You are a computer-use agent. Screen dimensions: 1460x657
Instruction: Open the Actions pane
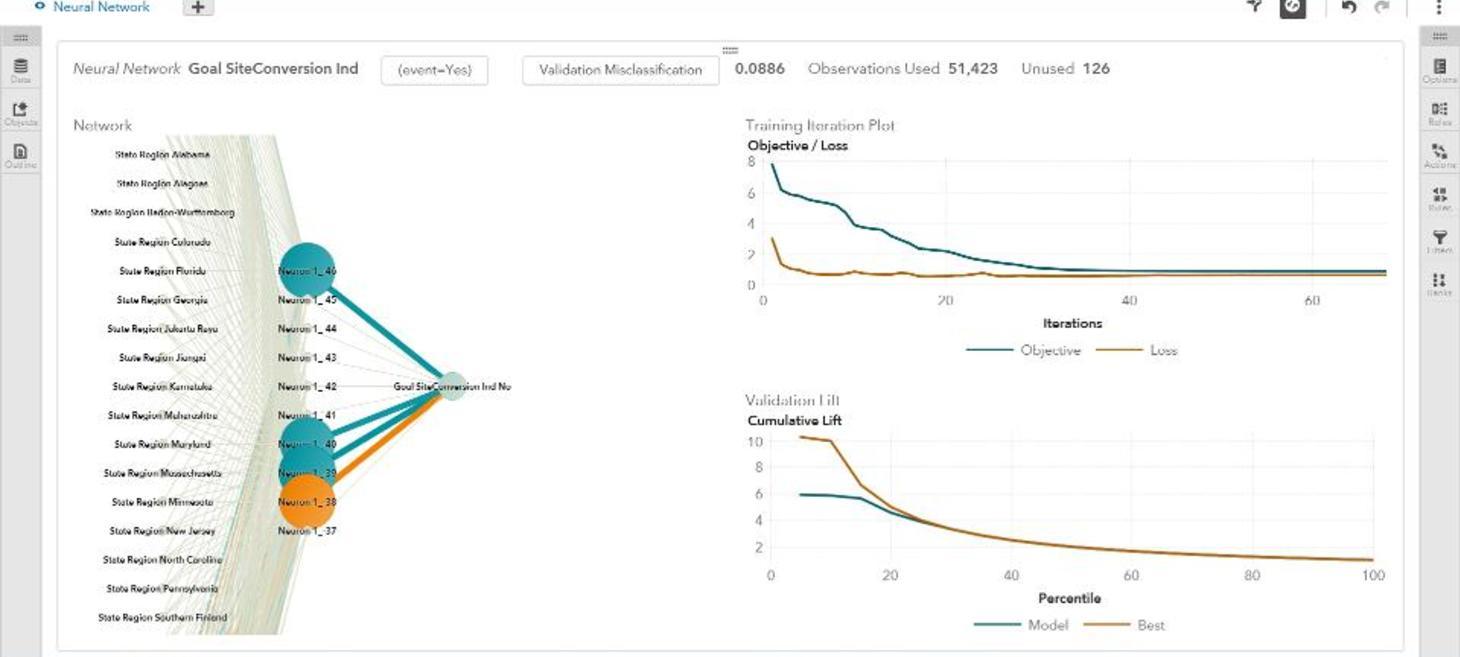pyautogui.click(x=1439, y=156)
